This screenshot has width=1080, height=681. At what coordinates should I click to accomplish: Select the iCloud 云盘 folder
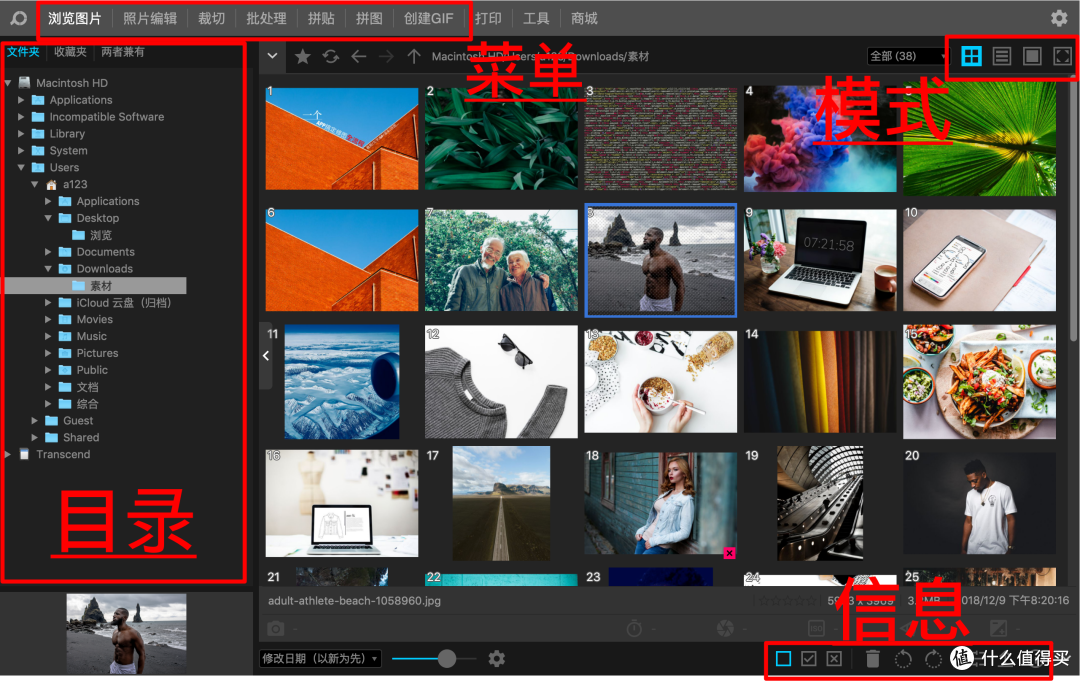[x=123, y=302]
